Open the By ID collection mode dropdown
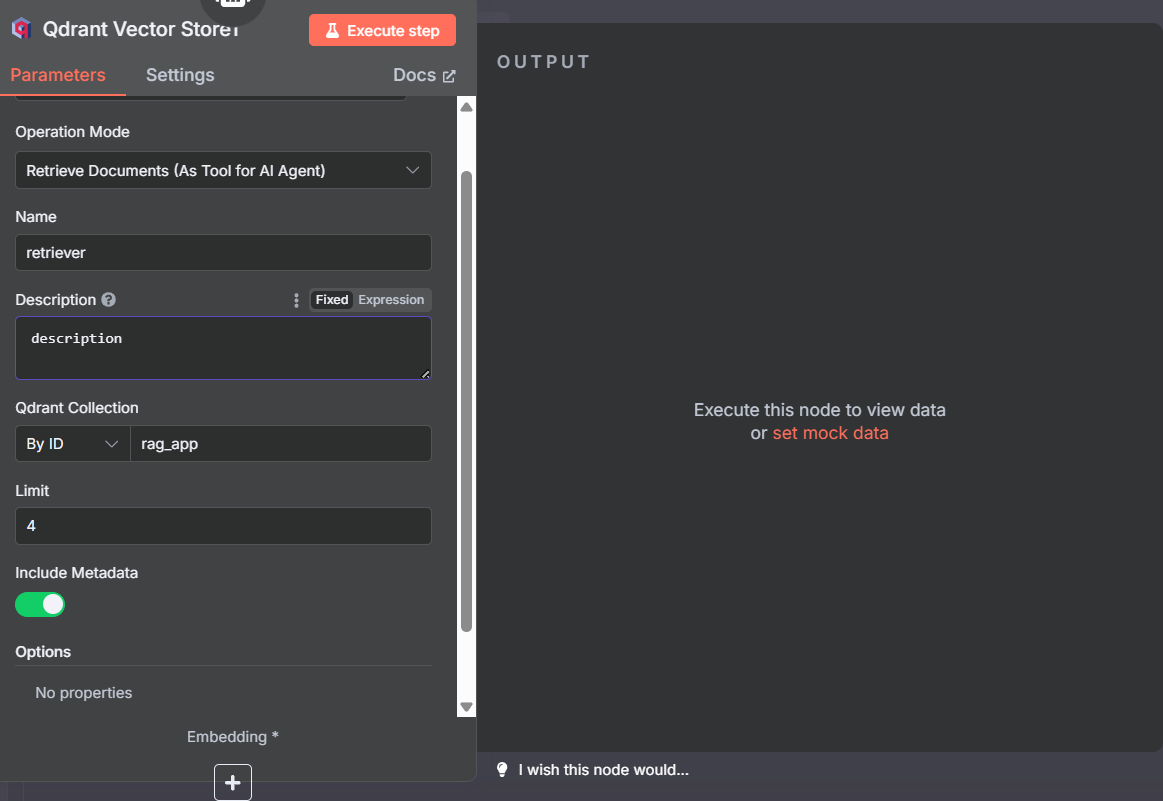Image resolution: width=1163 pixels, height=801 pixels. [x=73, y=444]
